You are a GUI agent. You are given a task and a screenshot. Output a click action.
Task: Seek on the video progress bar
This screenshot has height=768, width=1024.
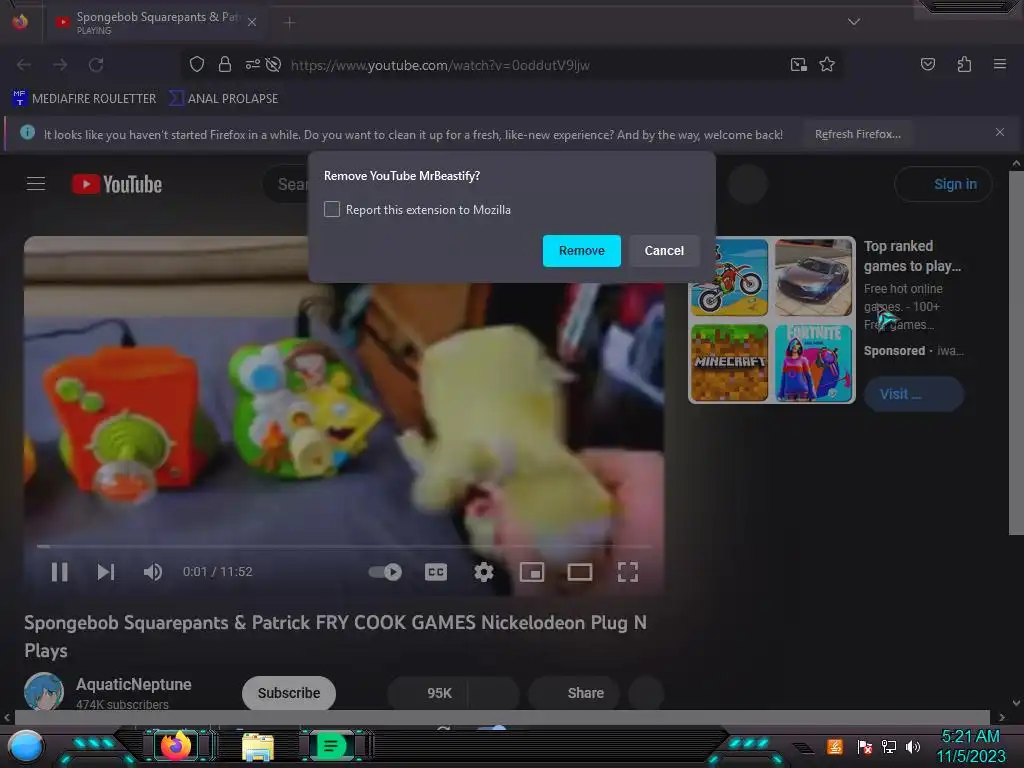point(344,546)
